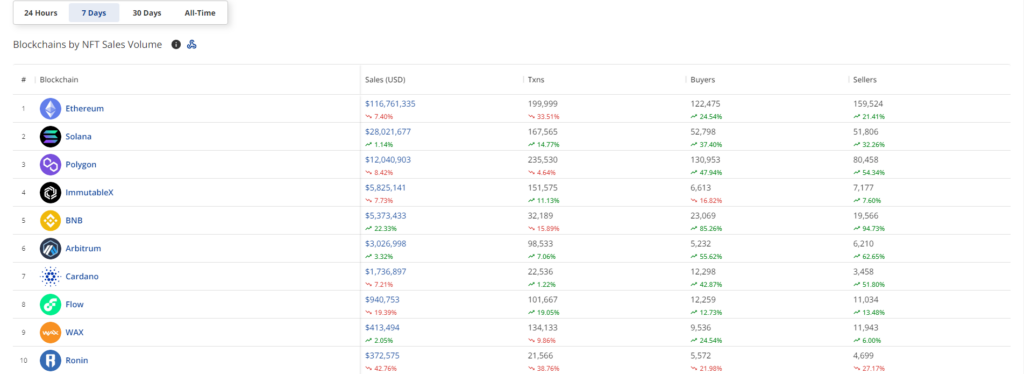Click the Solana logo icon

50,136
